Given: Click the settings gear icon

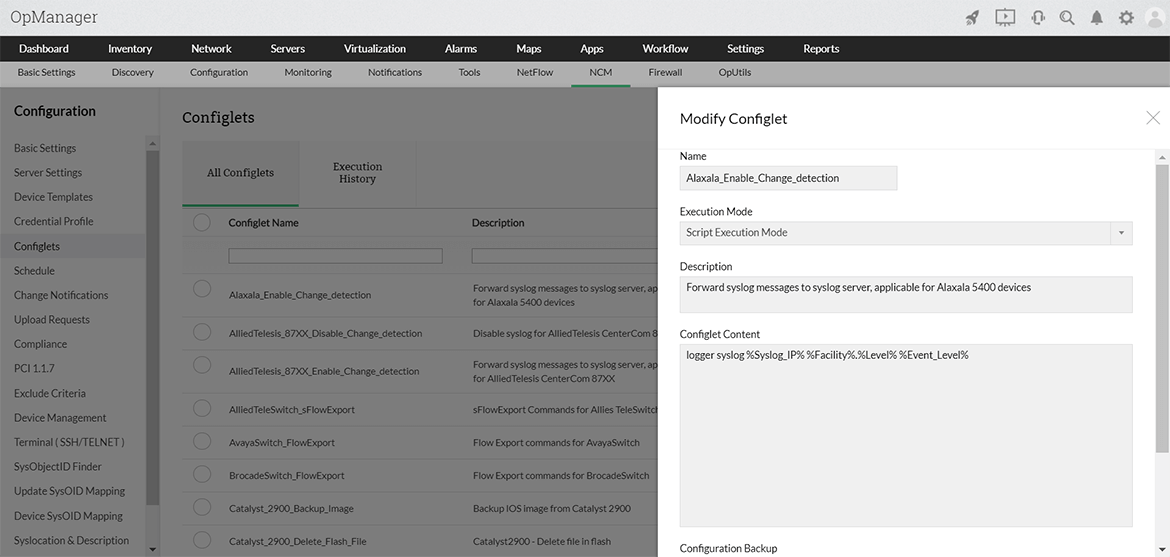Looking at the screenshot, I should pos(1126,18).
